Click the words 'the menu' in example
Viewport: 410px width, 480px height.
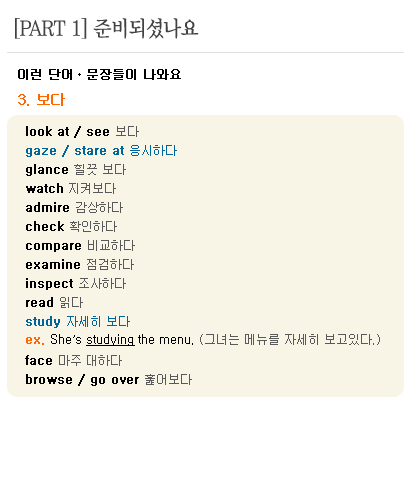coord(166,340)
